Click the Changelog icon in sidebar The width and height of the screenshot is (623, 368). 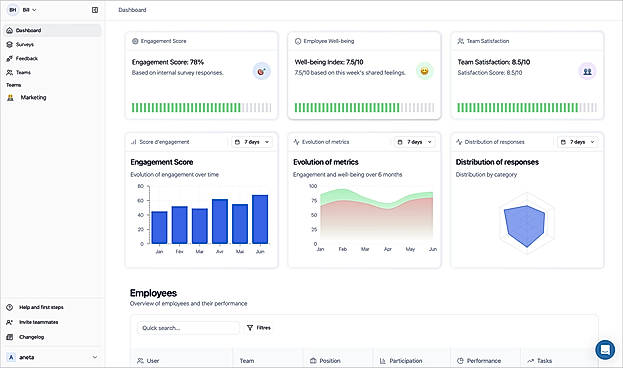(10, 337)
